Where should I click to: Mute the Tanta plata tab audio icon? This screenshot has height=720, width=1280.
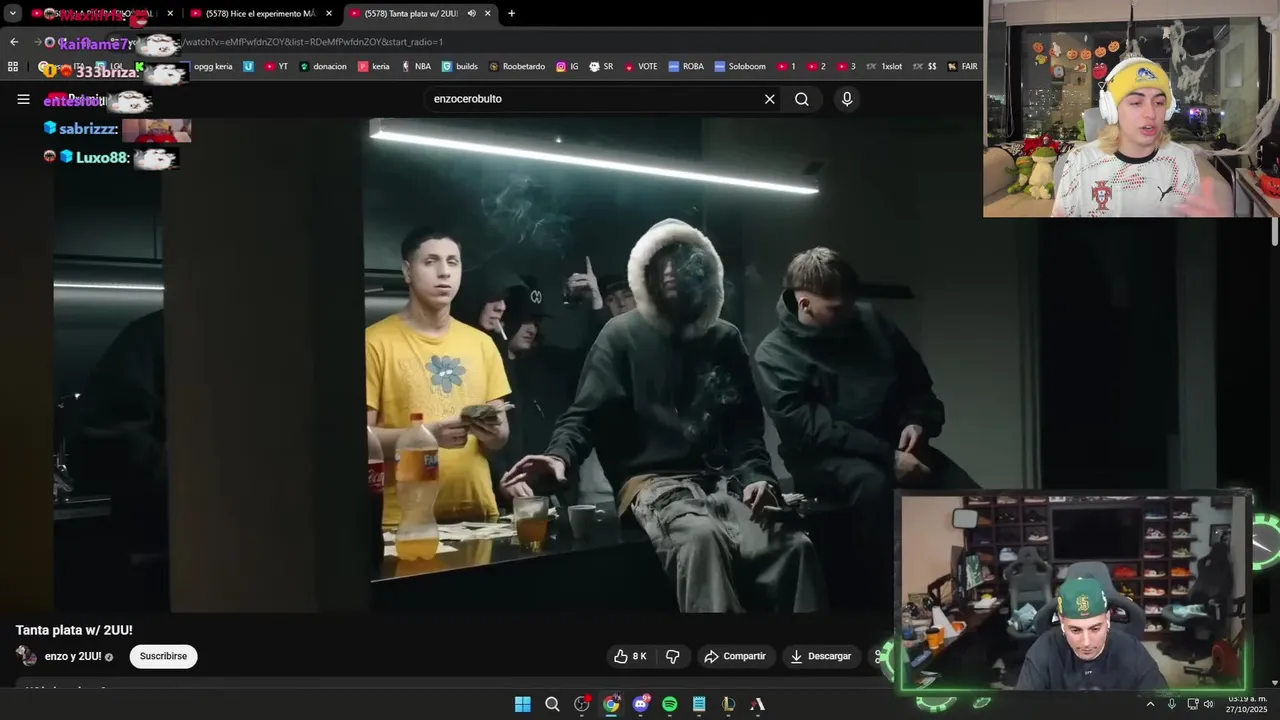[471, 13]
